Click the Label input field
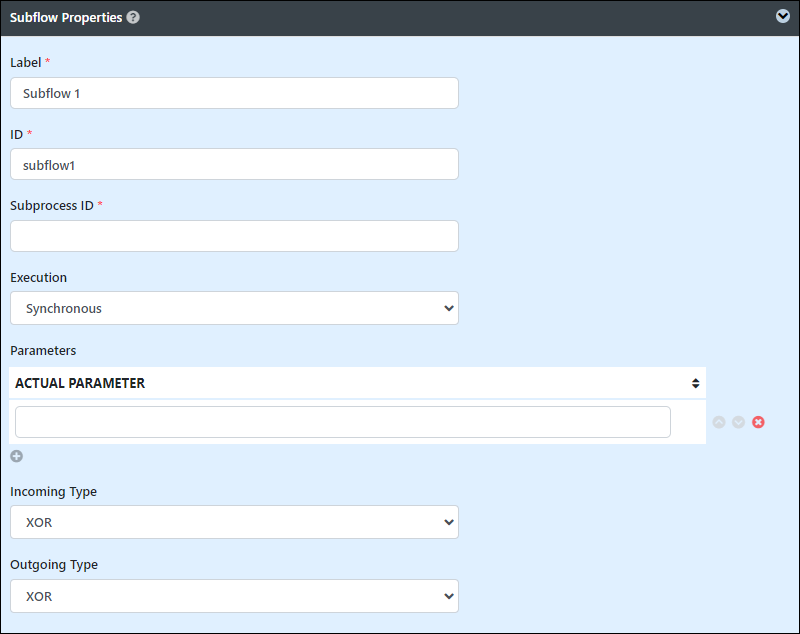The height and width of the screenshot is (634, 800). coord(234,93)
